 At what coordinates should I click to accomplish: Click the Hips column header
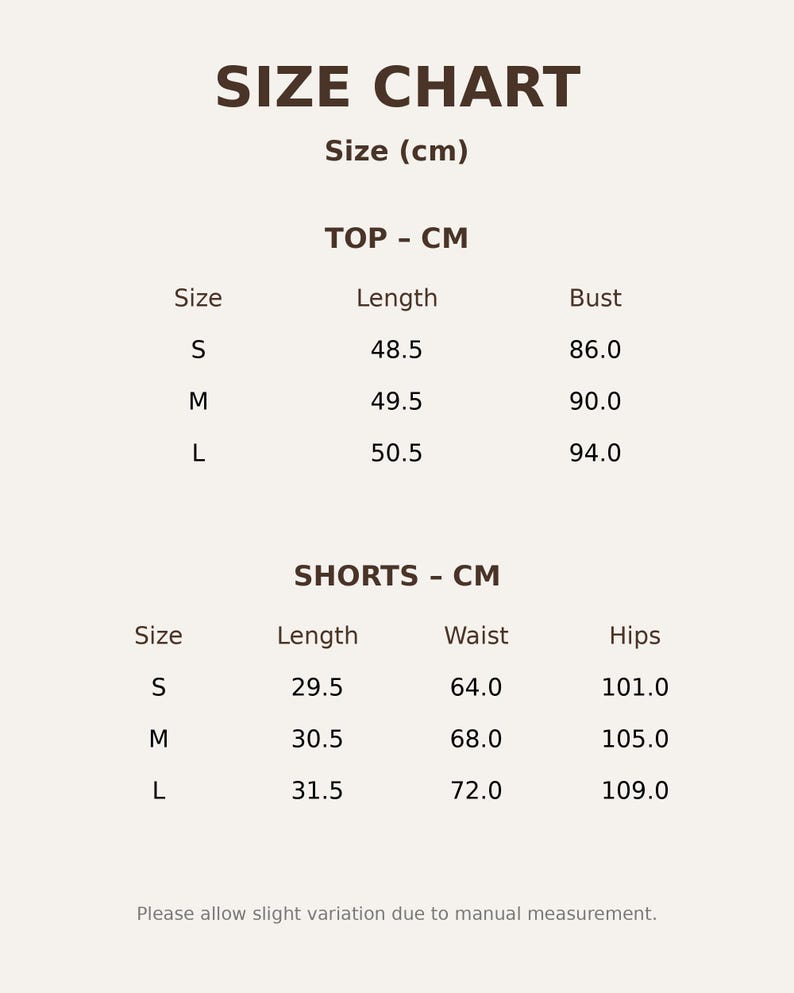click(x=634, y=636)
